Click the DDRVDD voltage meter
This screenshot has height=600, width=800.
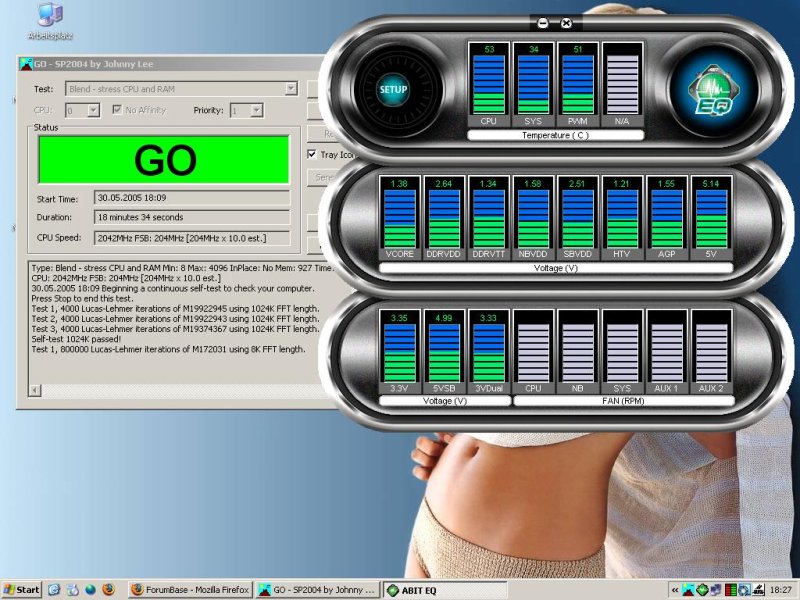(x=444, y=218)
